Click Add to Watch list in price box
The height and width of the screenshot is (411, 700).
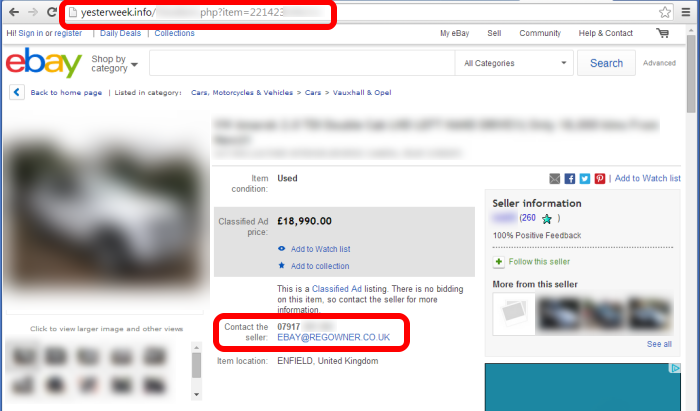click(x=321, y=249)
